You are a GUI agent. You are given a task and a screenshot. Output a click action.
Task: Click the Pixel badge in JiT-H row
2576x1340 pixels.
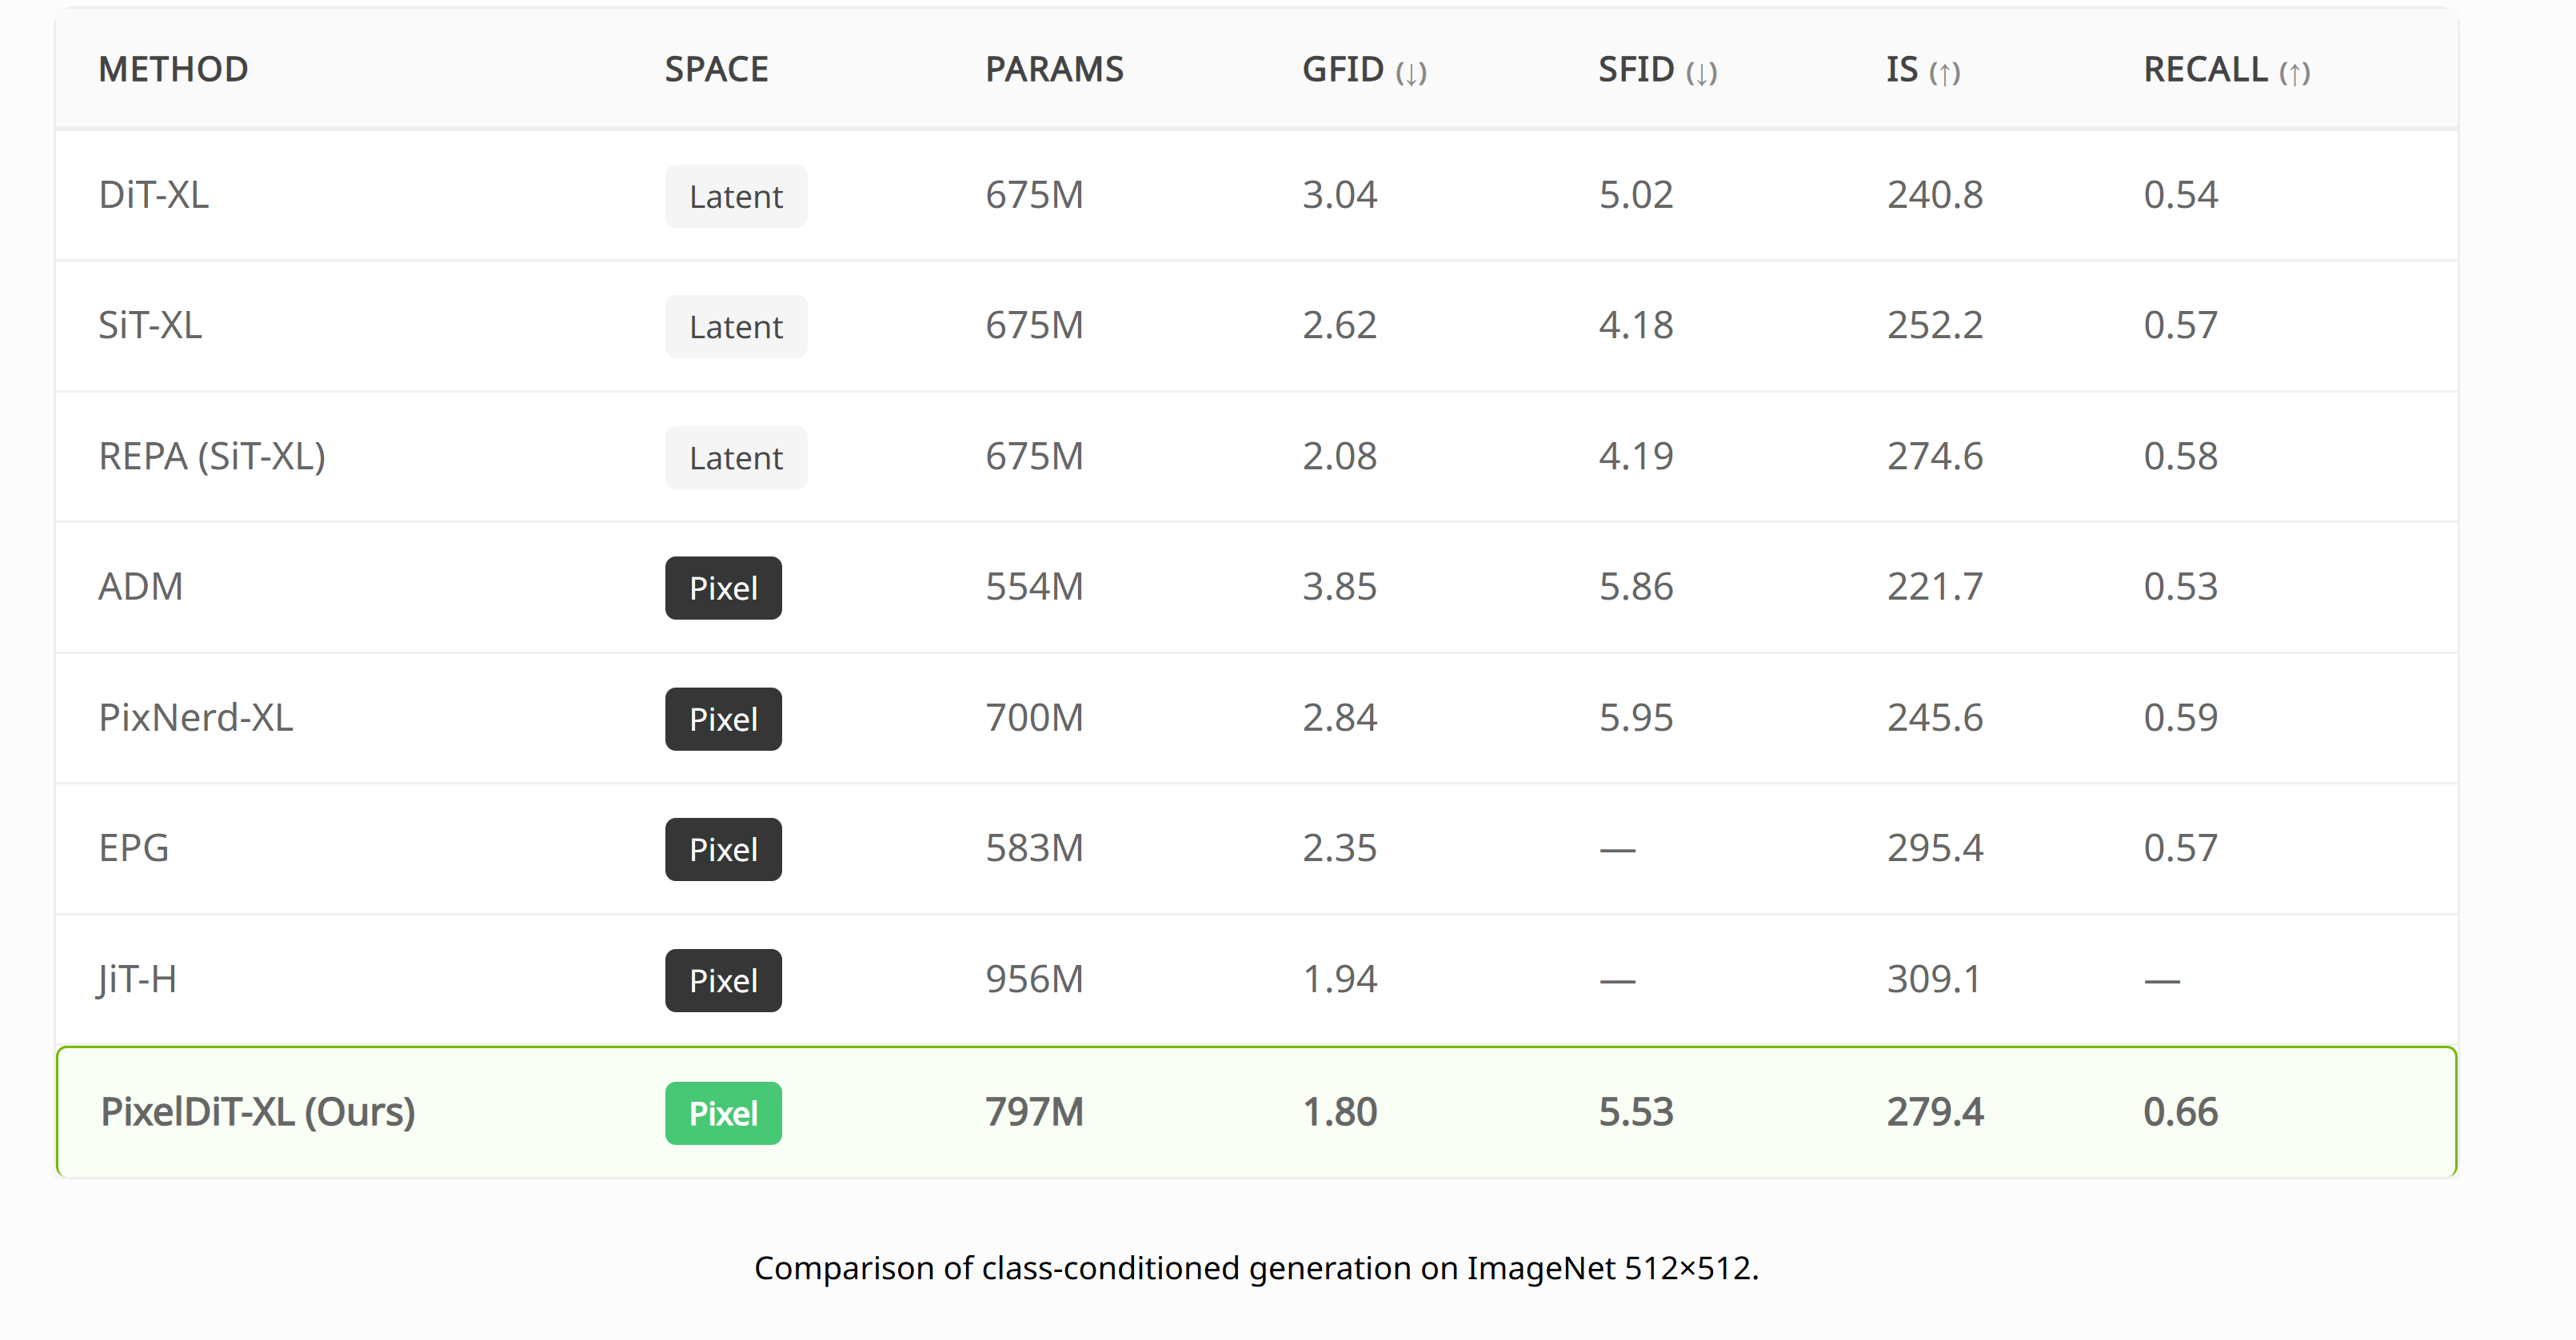[723, 980]
